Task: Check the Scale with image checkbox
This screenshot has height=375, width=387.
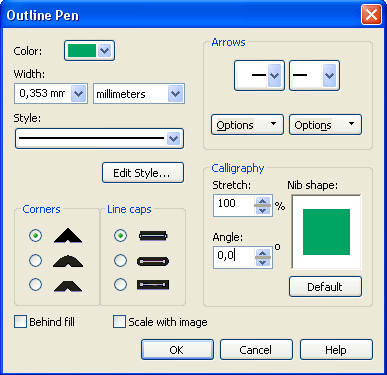Action: tap(119, 322)
